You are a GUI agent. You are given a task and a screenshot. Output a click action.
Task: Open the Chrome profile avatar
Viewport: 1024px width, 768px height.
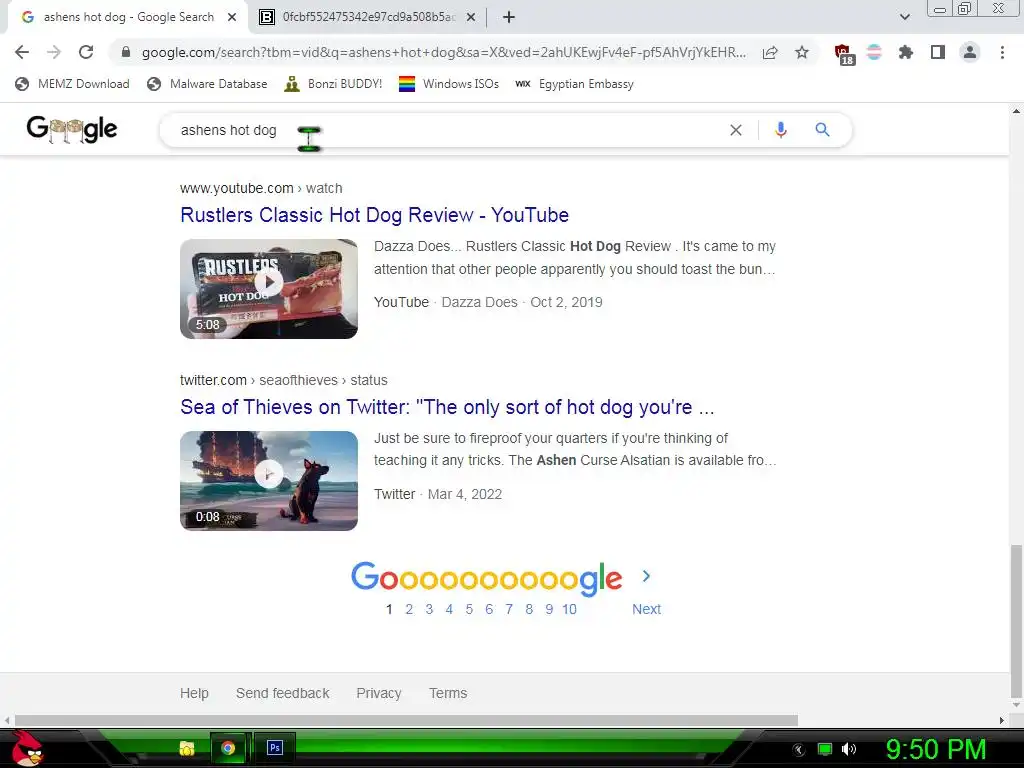970,52
